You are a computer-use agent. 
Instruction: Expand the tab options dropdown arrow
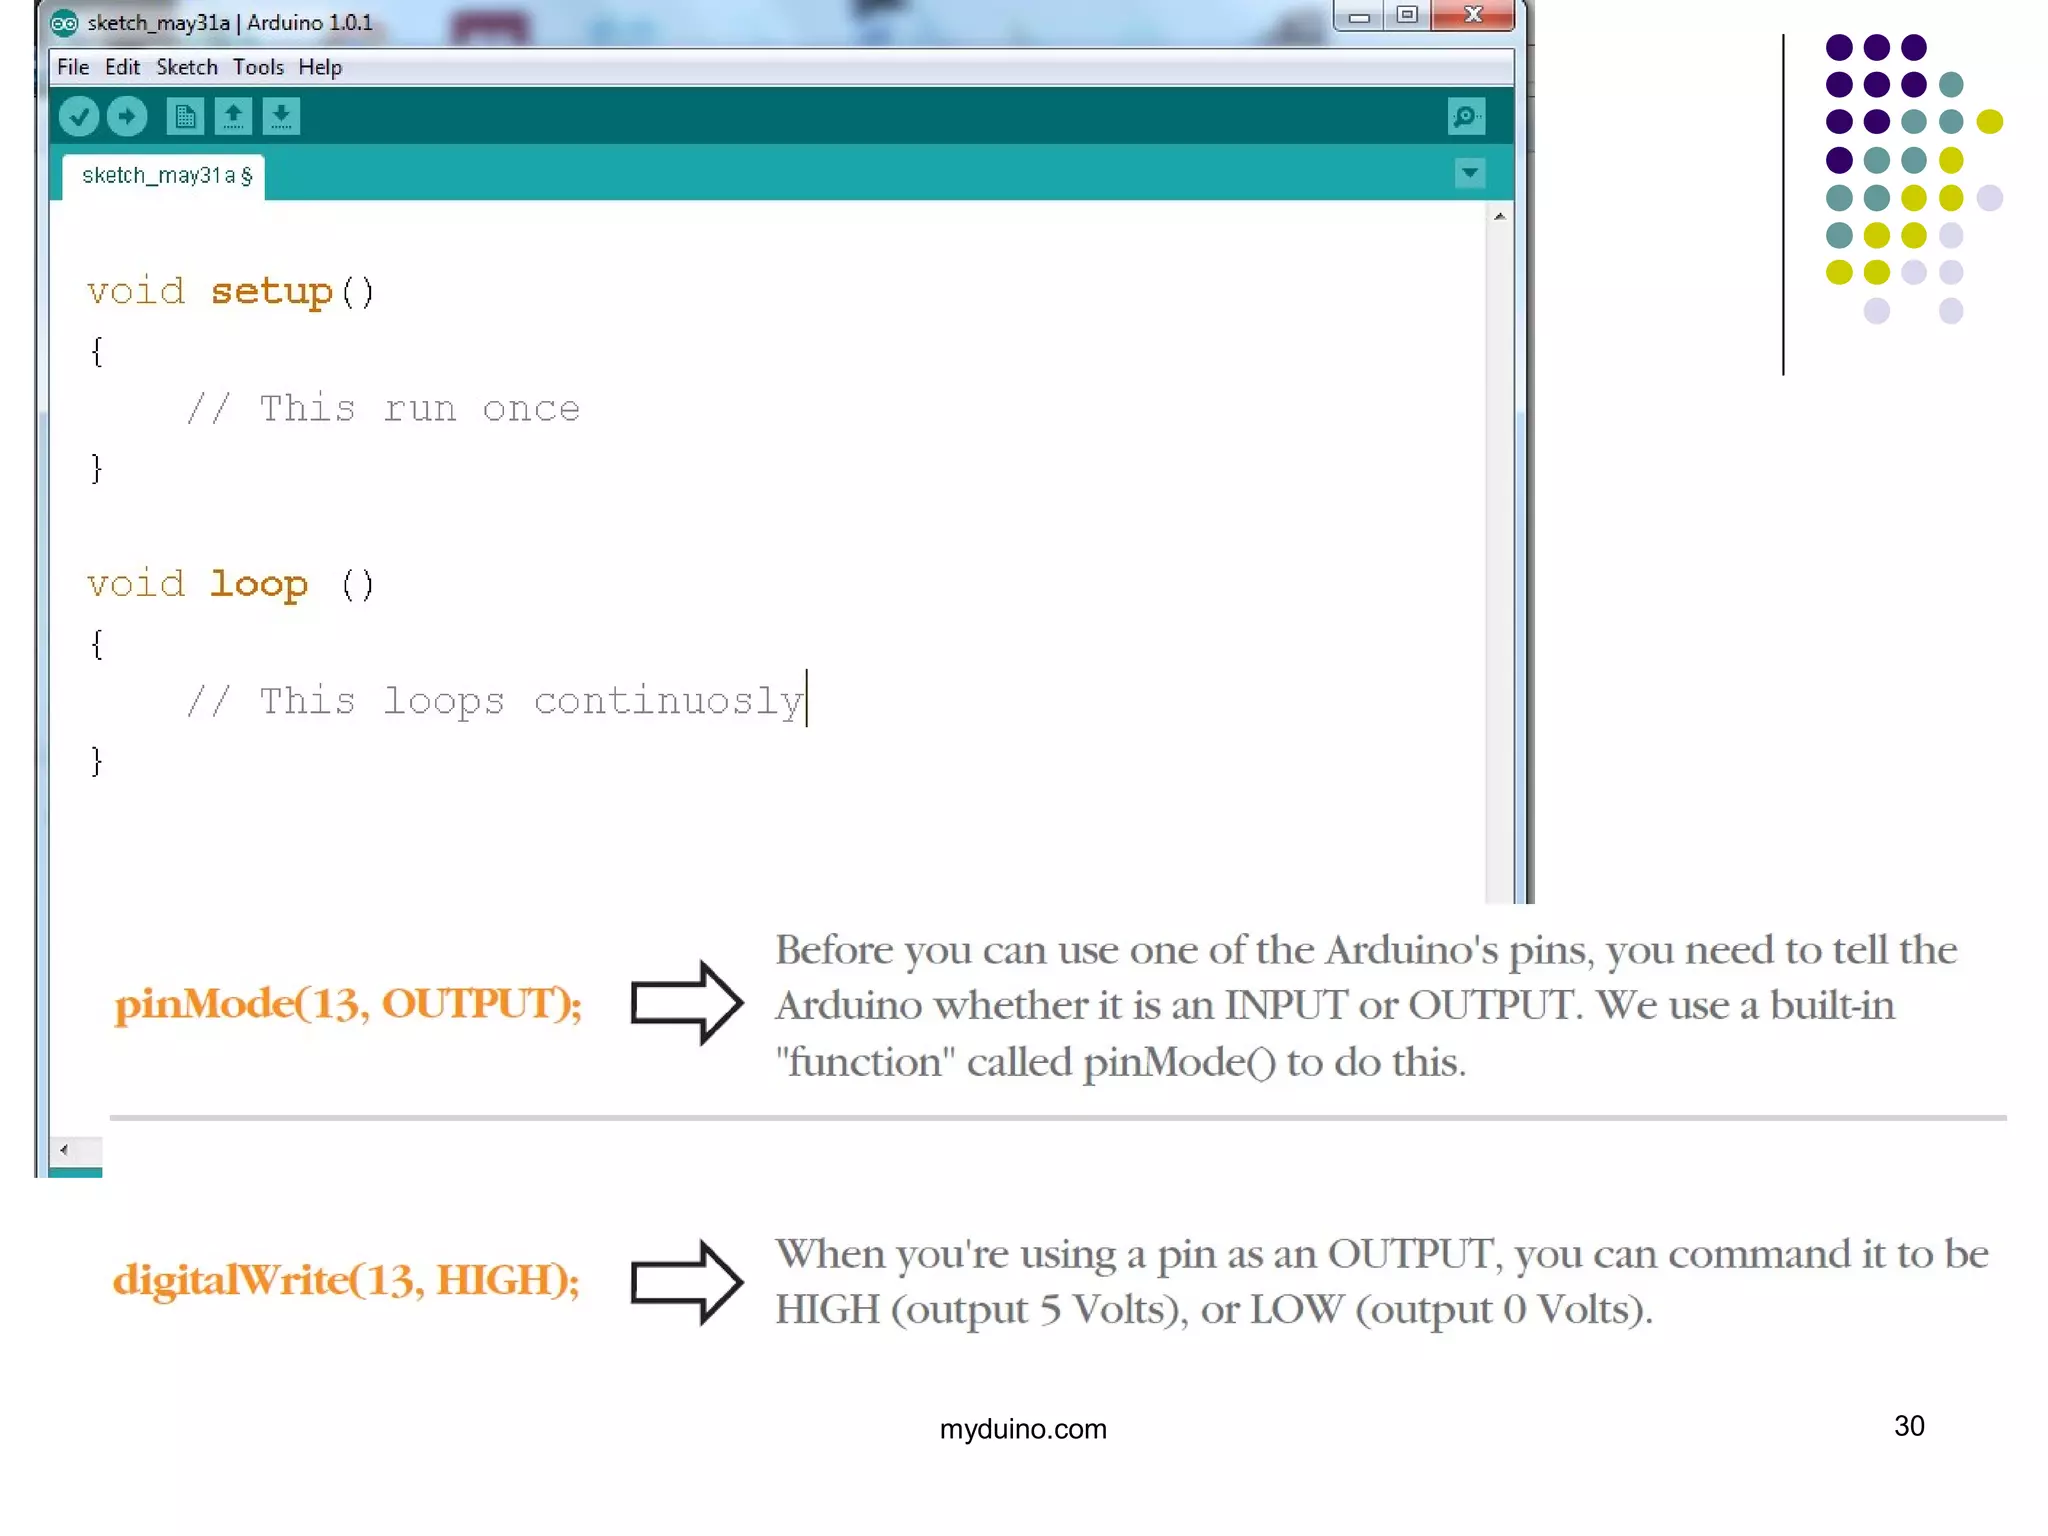tap(1469, 173)
